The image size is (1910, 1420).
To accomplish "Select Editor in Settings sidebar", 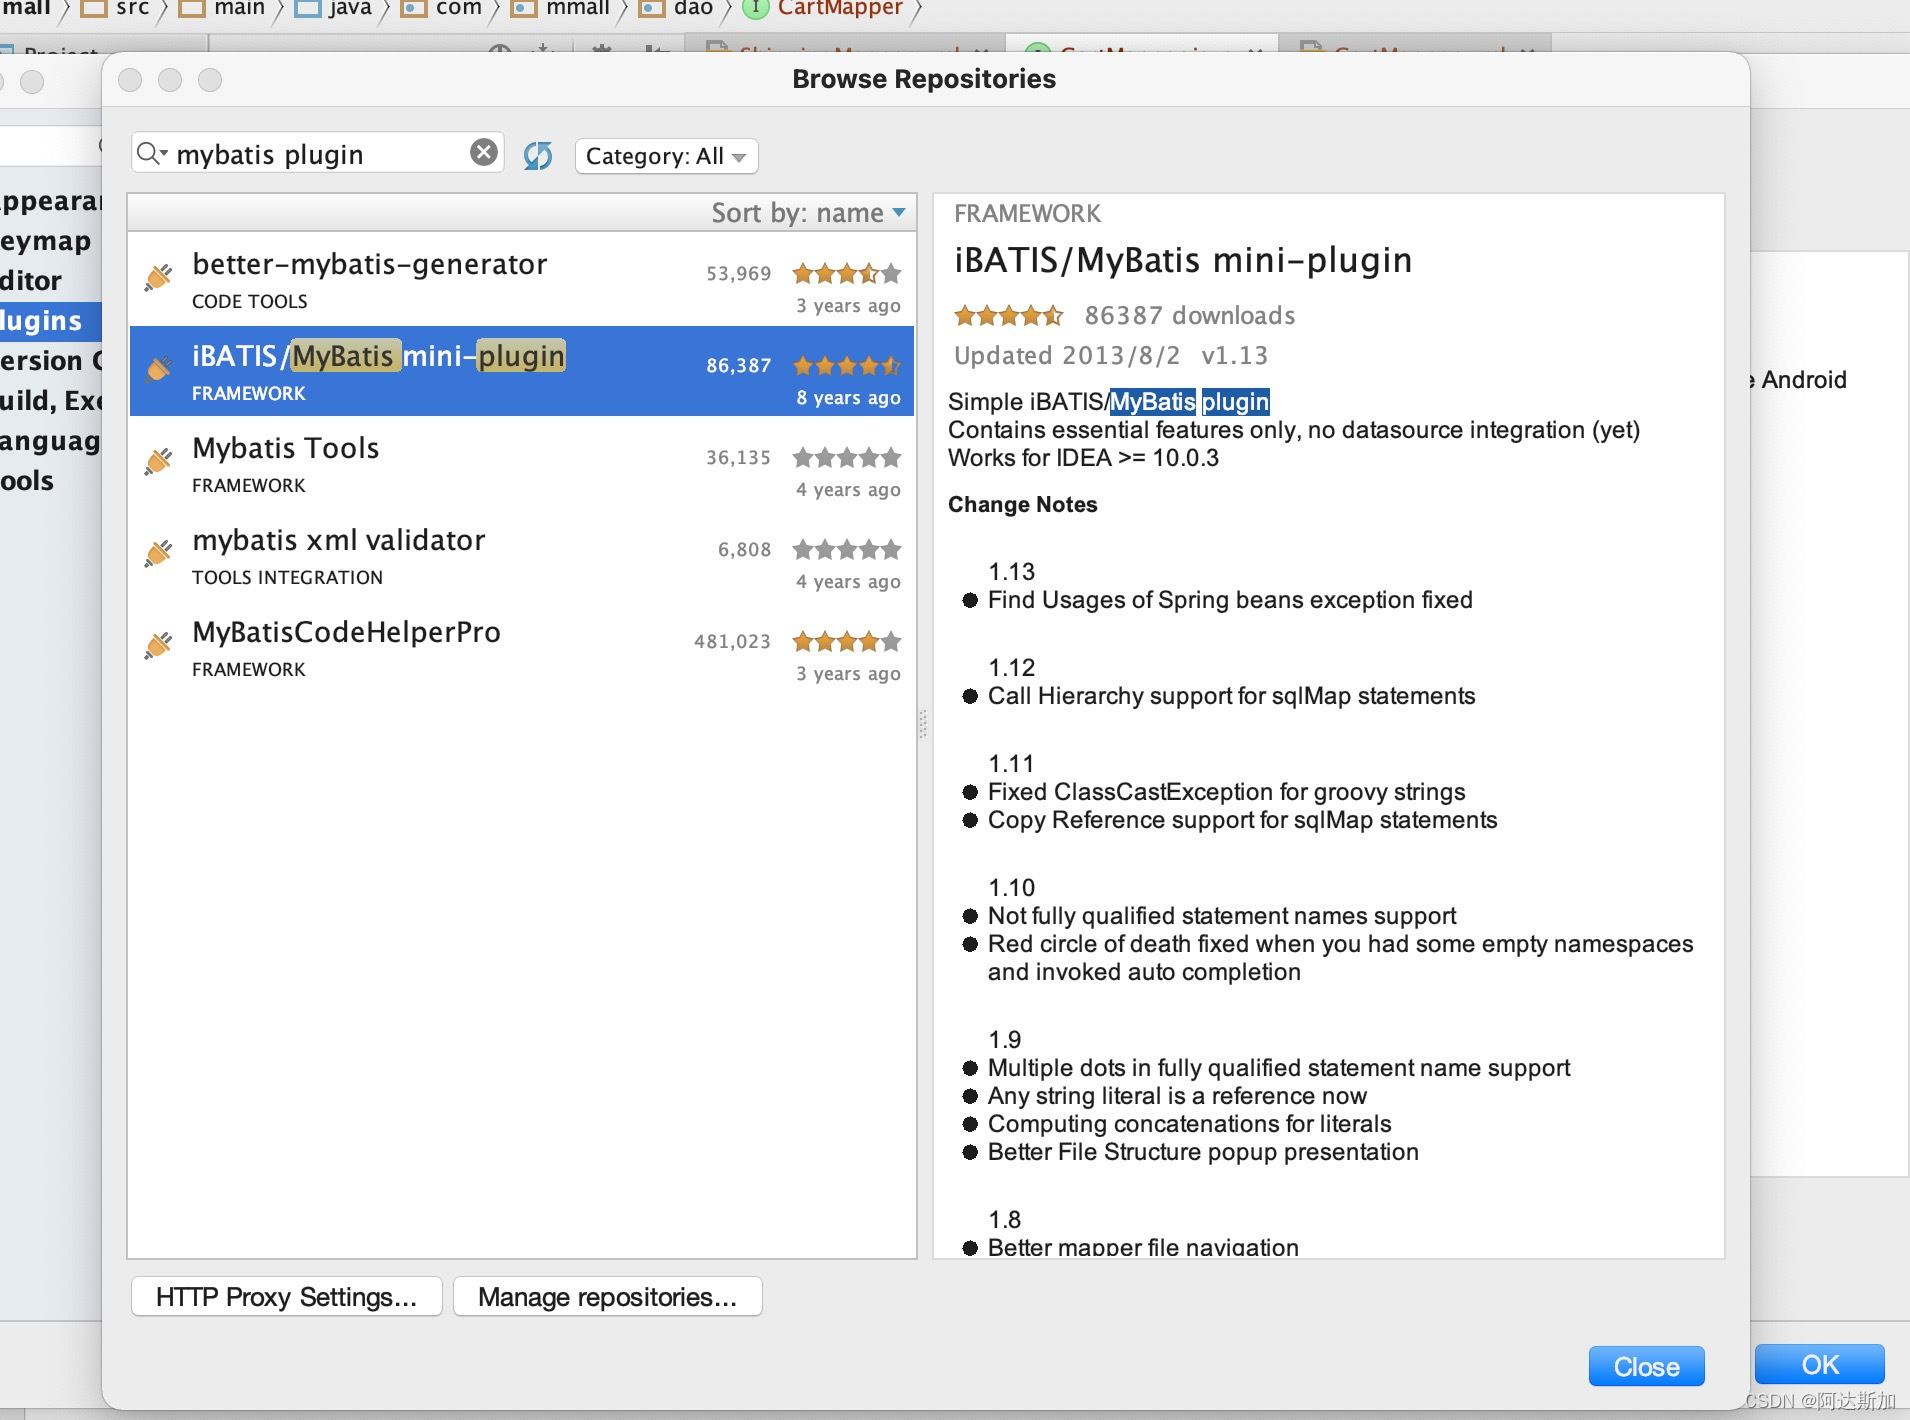I will [x=31, y=281].
